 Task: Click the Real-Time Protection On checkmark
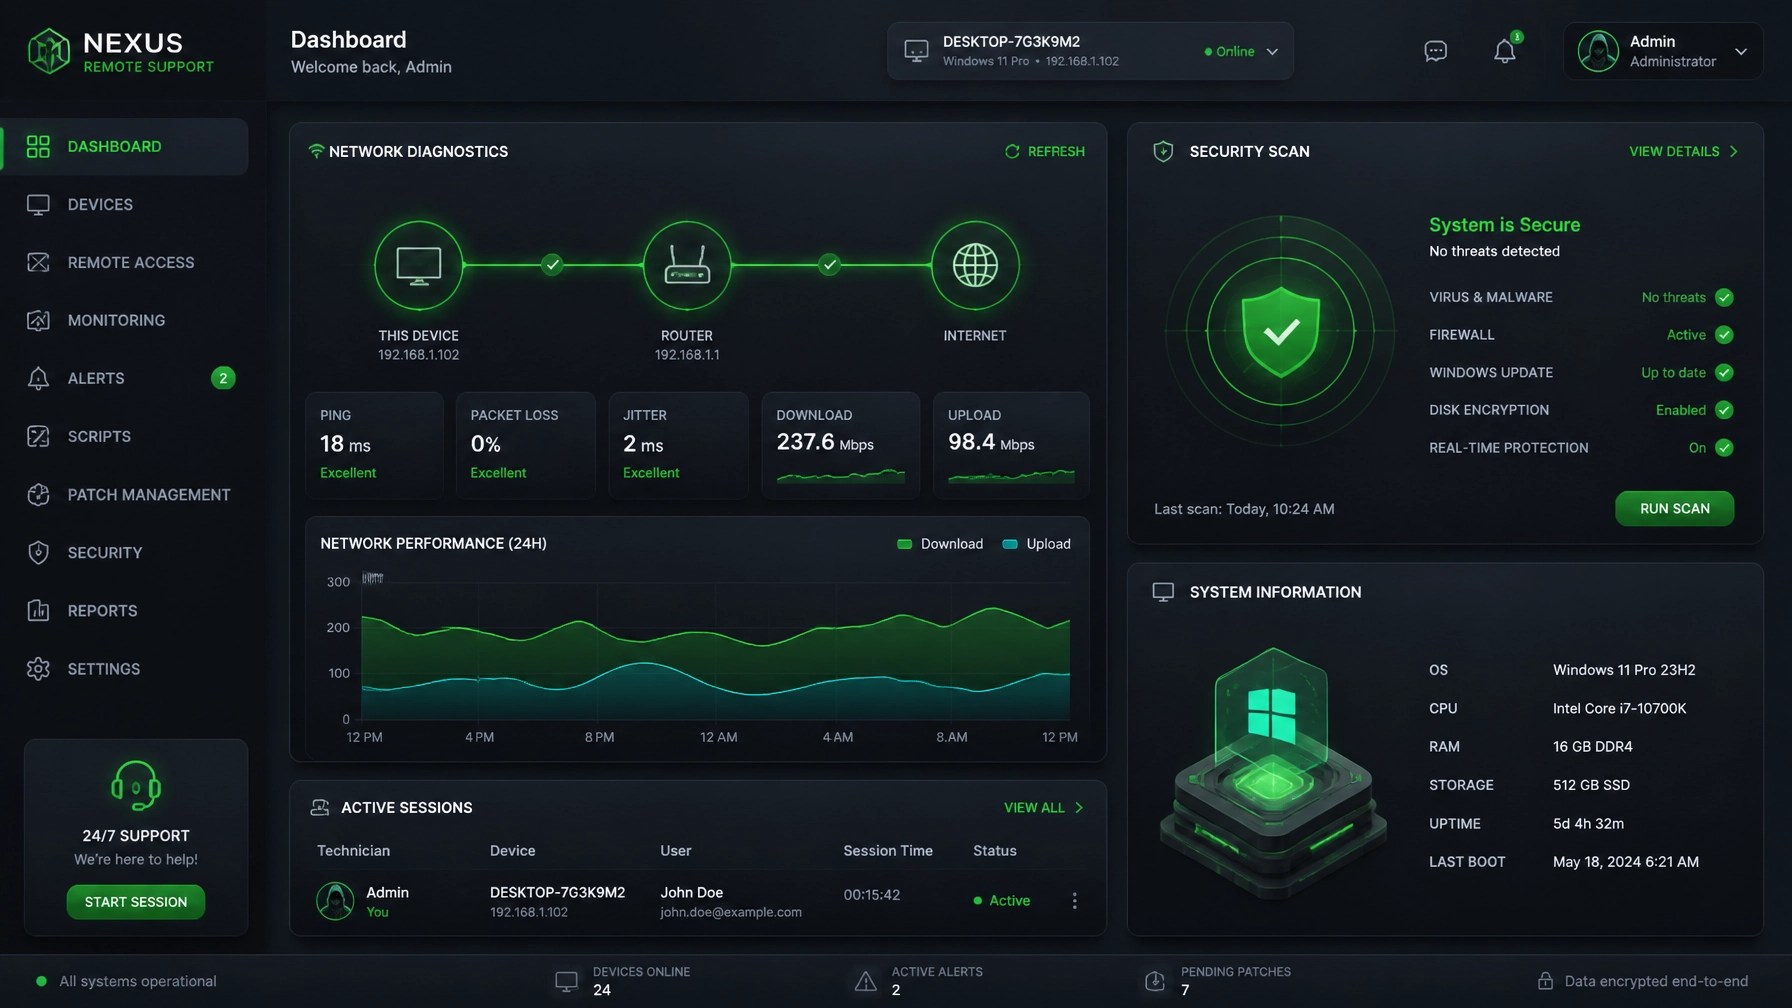[1724, 448]
